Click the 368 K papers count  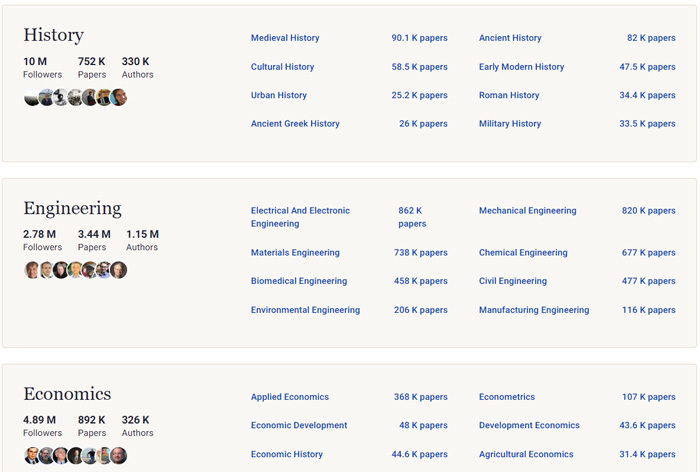pyautogui.click(x=421, y=397)
